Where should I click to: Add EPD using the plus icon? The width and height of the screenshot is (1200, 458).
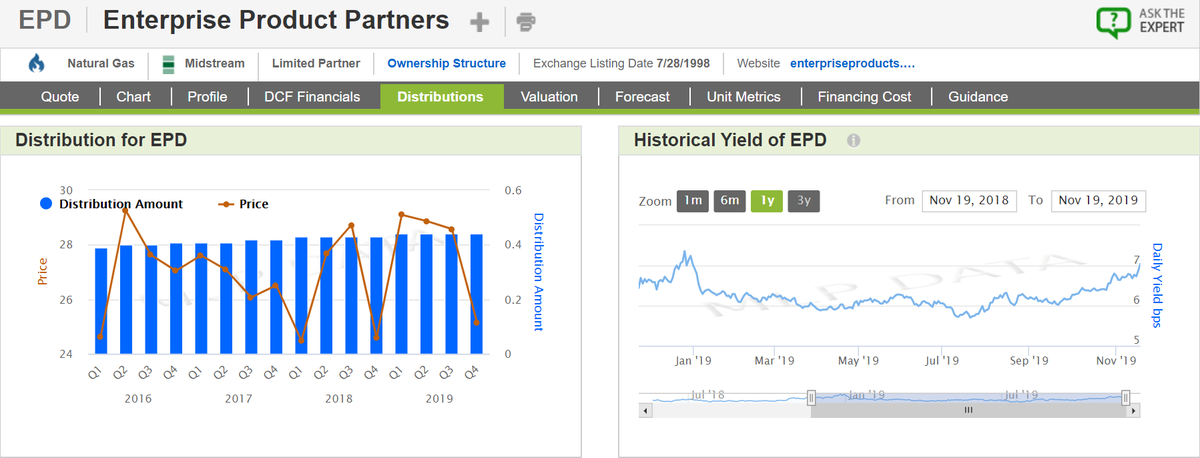[x=480, y=21]
